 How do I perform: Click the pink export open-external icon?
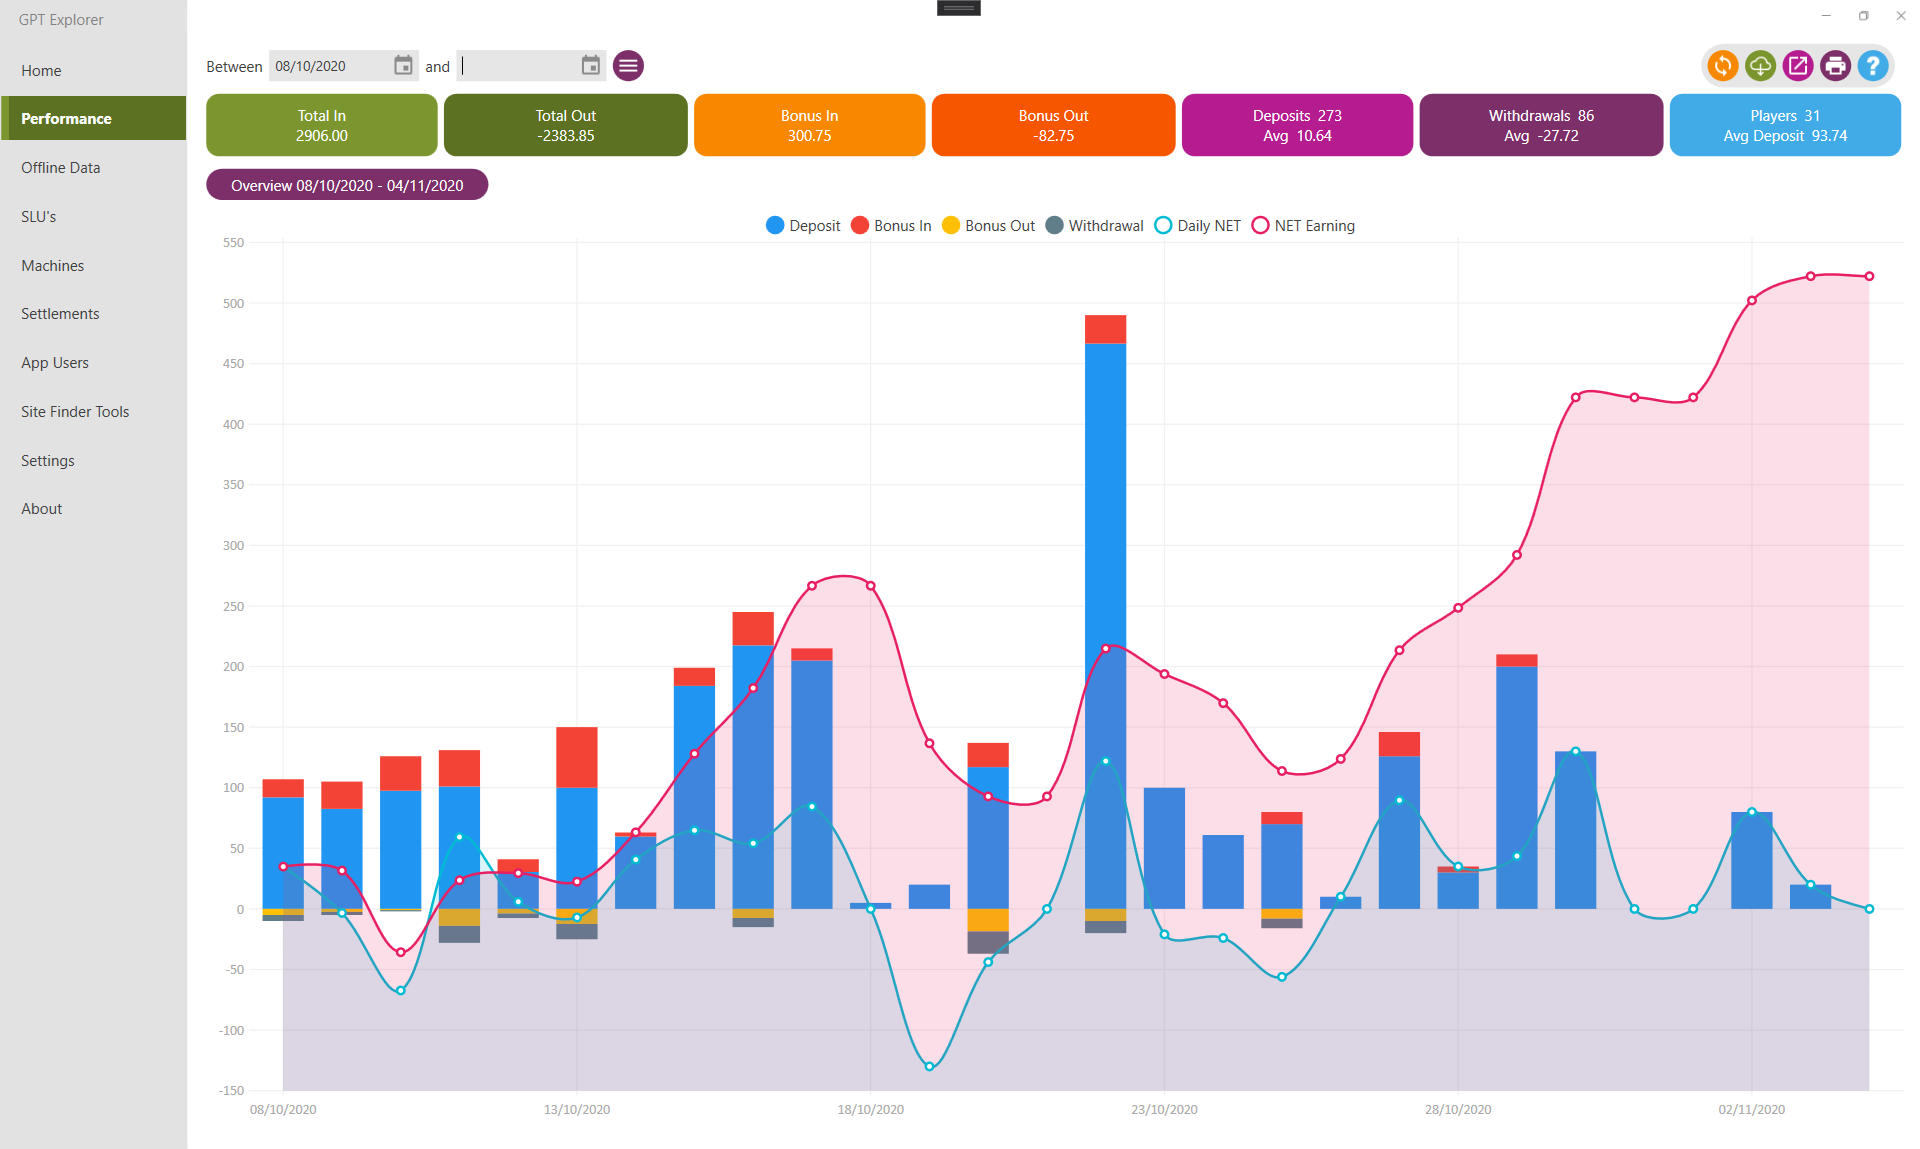(x=1797, y=66)
